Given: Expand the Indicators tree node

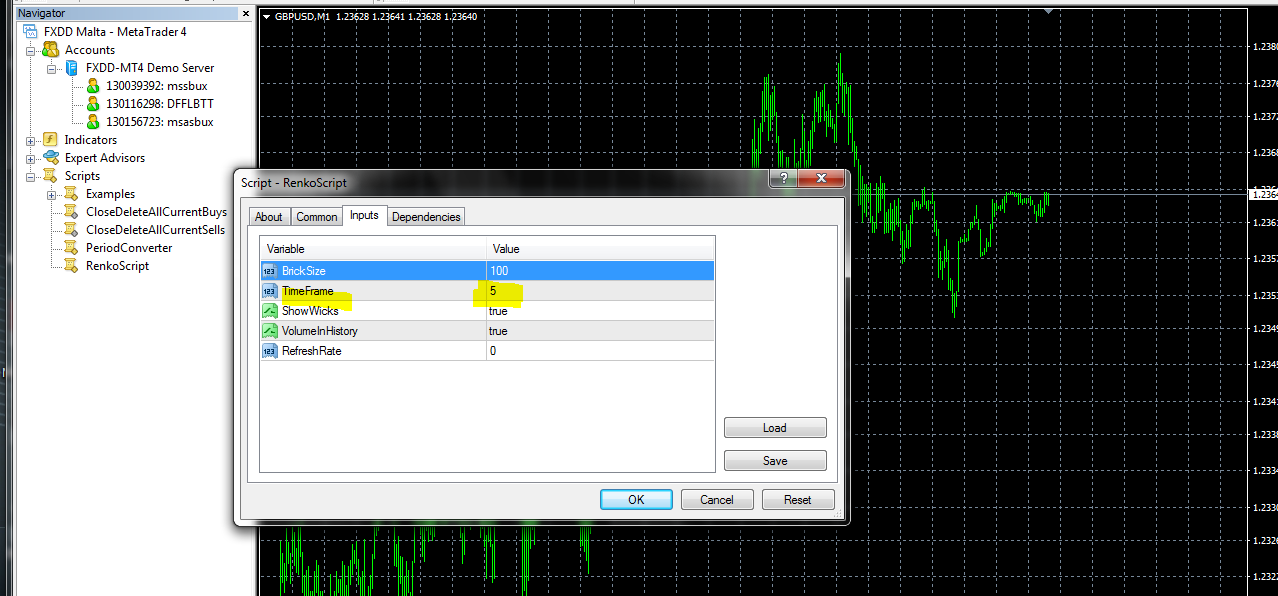Looking at the screenshot, I should point(31,140).
